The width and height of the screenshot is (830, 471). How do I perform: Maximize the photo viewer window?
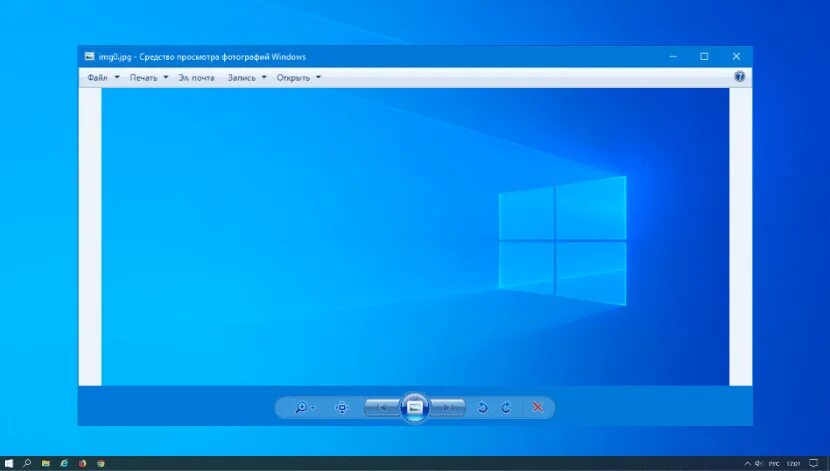point(704,56)
